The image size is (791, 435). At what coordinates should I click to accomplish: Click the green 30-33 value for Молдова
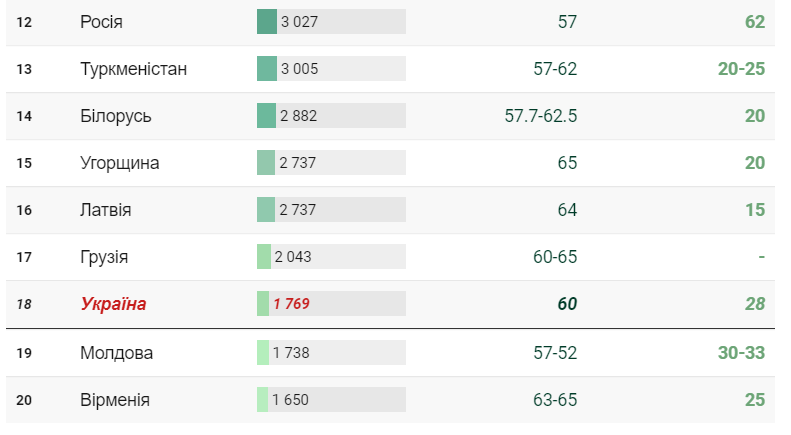tap(740, 353)
